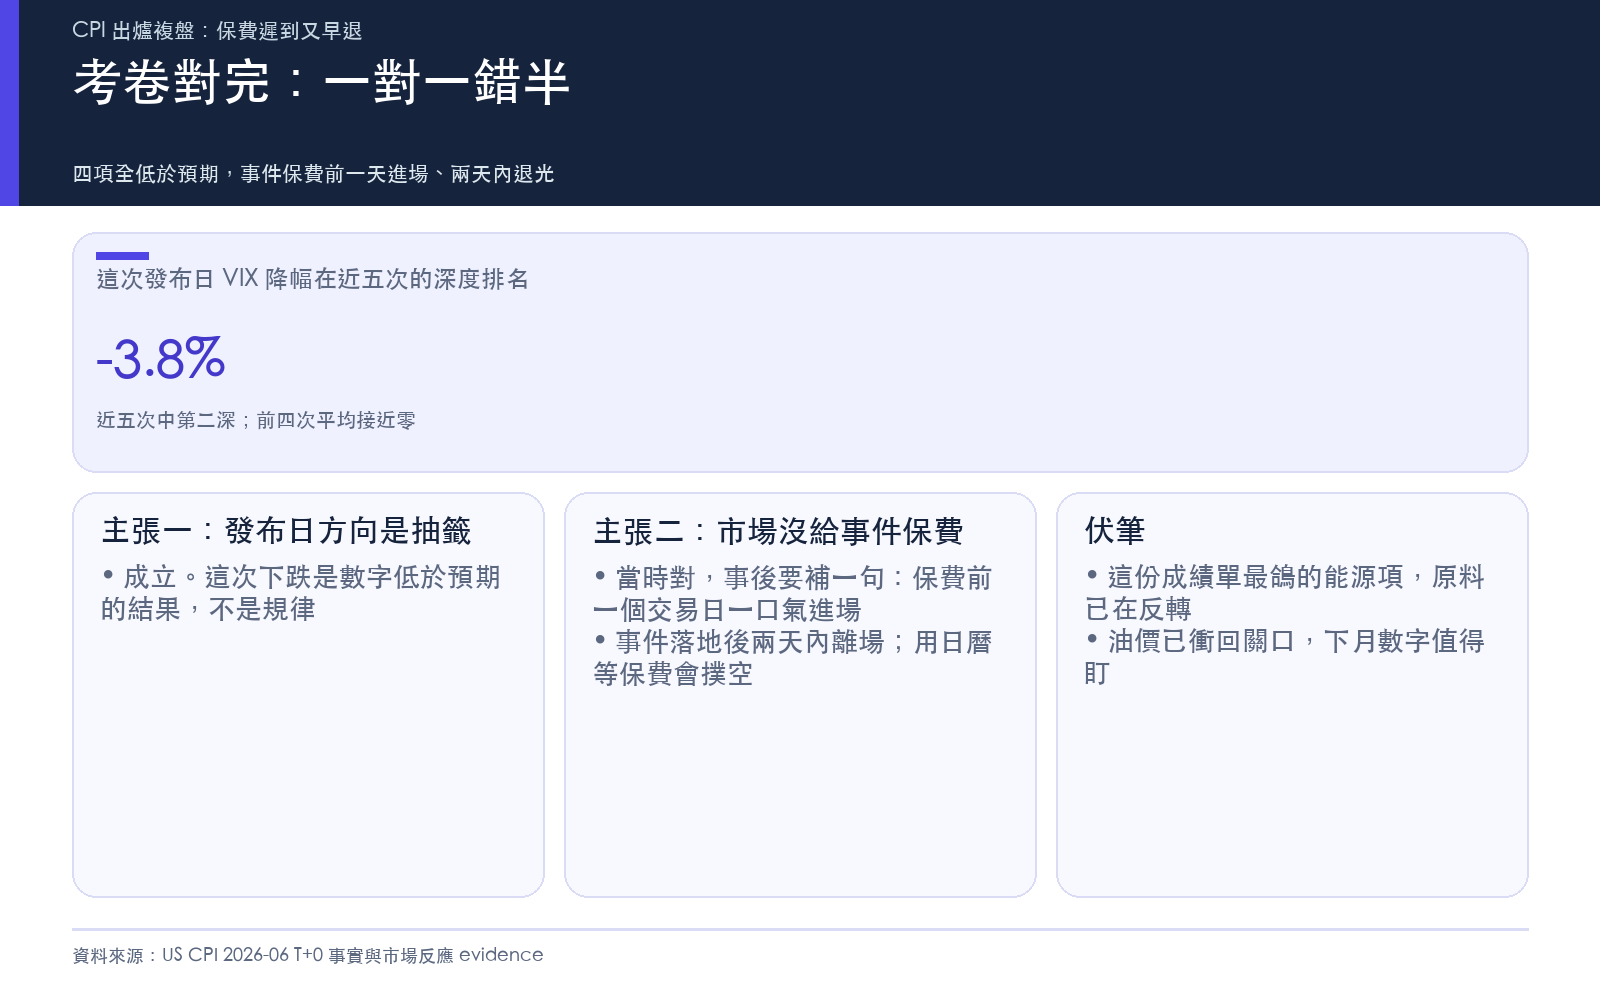
Task: Click the note '近五次中第二深；前四次平均接近零'
Action: click(x=256, y=420)
